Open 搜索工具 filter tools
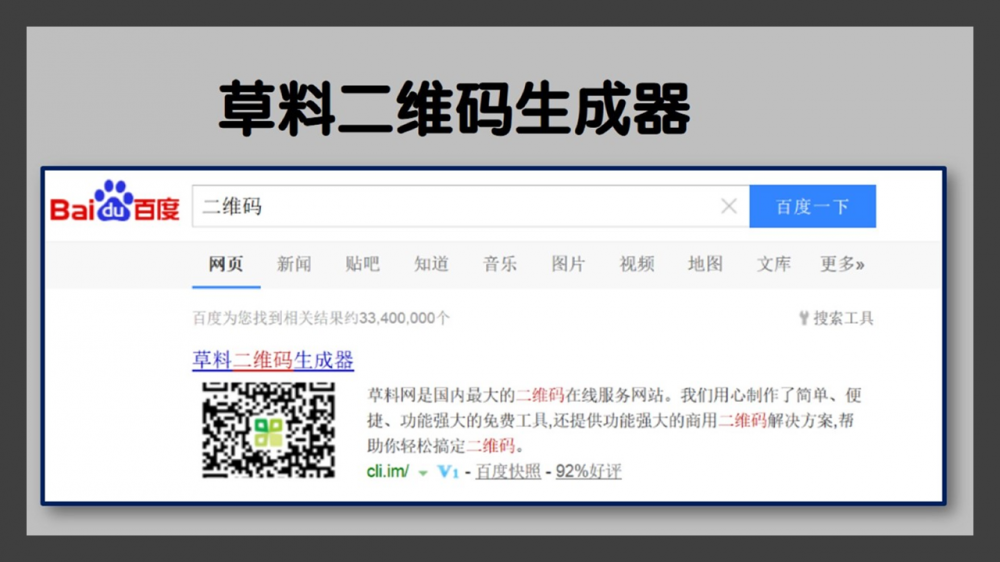Viewport: 1000px width, 562px height. [x=836, y=318]
